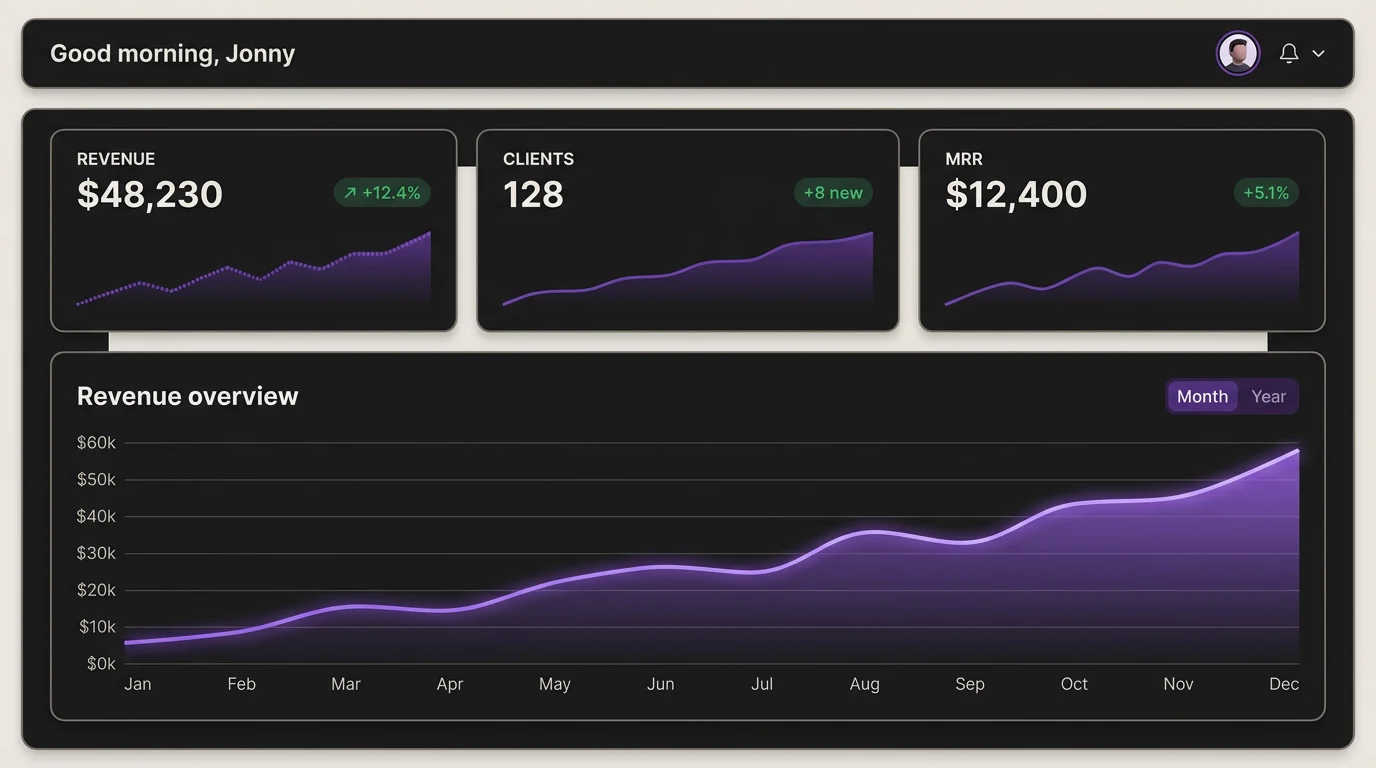The width and height of the screenshot is (1376, 768).
Task: Click the $20k axis label
Action: tap(96, 590)
